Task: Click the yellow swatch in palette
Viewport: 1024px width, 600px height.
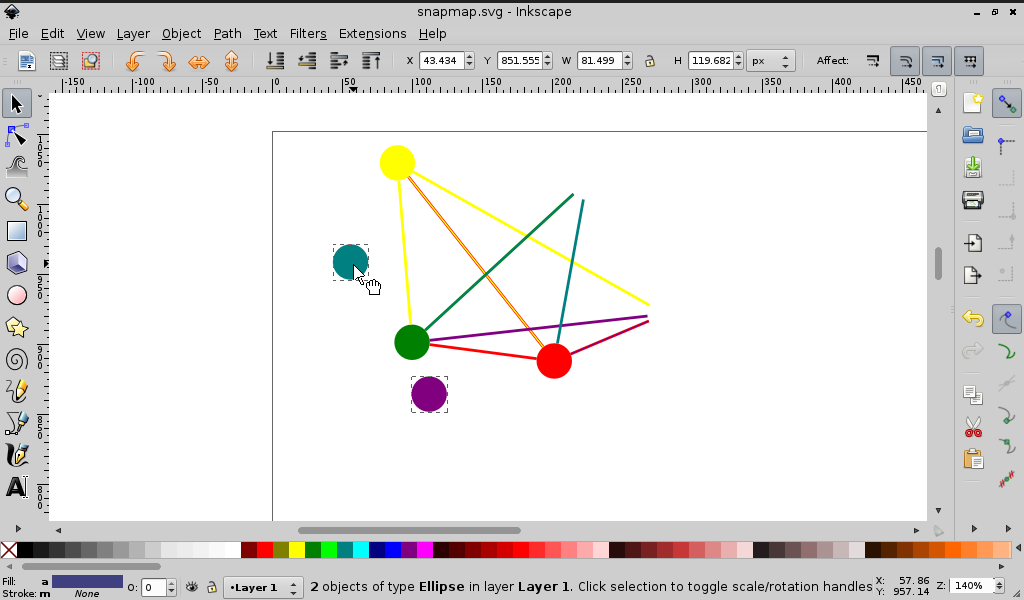Action: point(297,550)
